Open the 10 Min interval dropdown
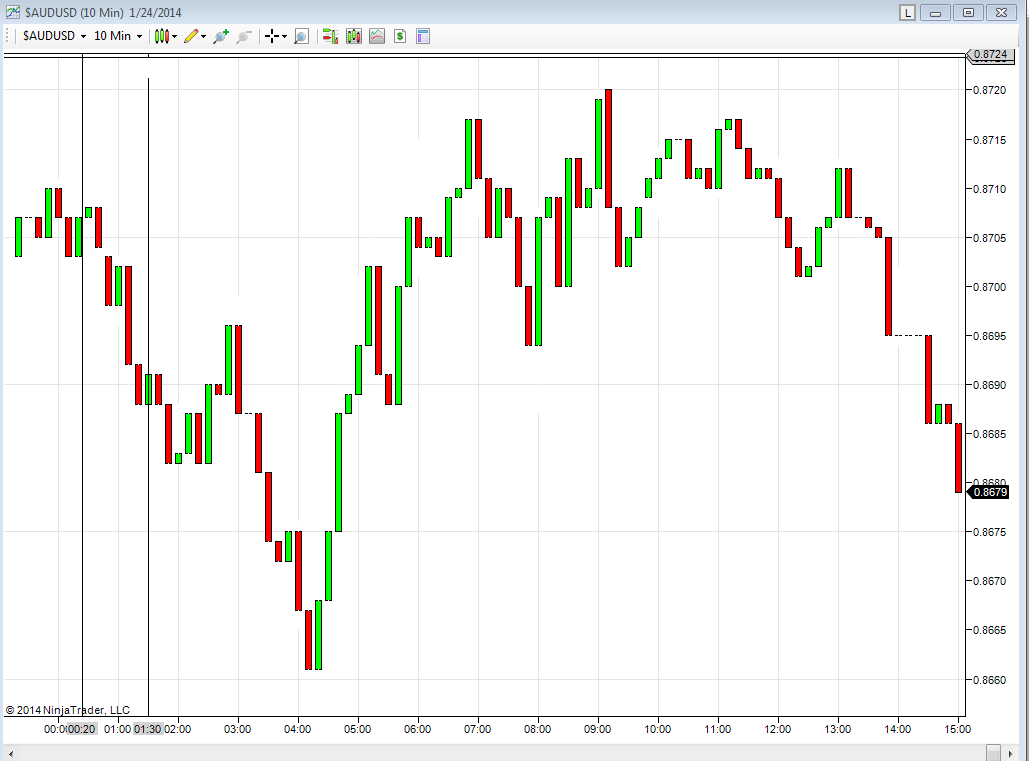Viewport: 1029px width, 761px height. tap(118, 36)
